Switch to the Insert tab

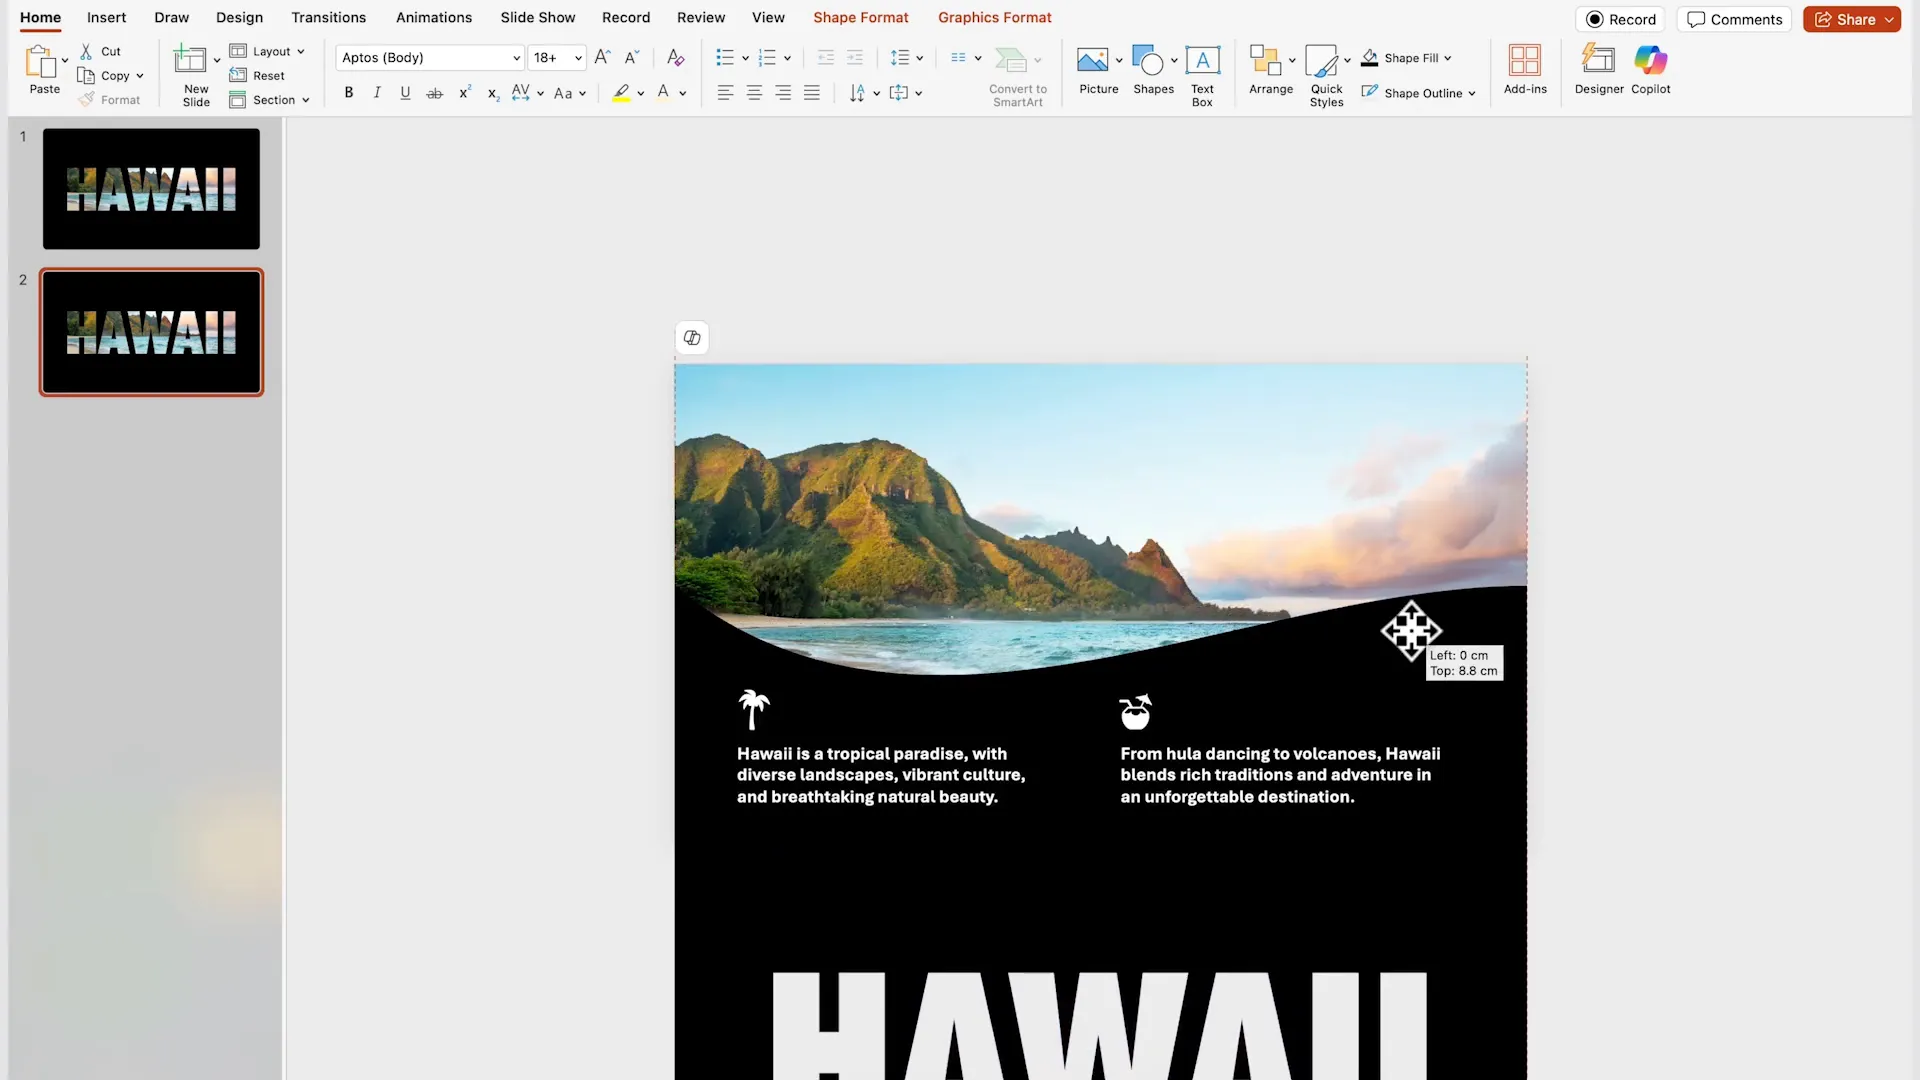click(x=106, y=17)
